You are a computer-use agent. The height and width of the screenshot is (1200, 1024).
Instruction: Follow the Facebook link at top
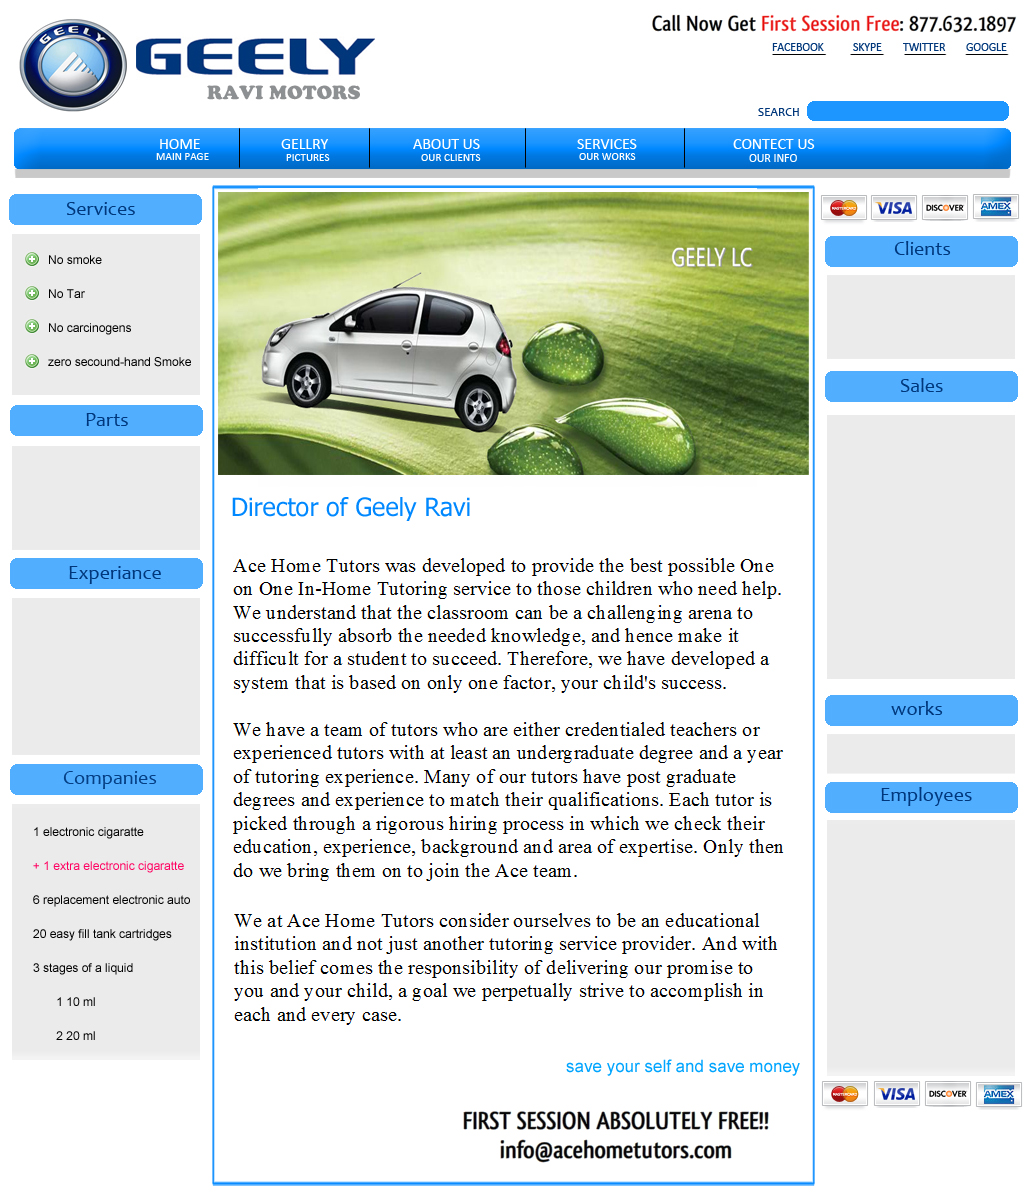pyautogui.click(x=798, y=48)
